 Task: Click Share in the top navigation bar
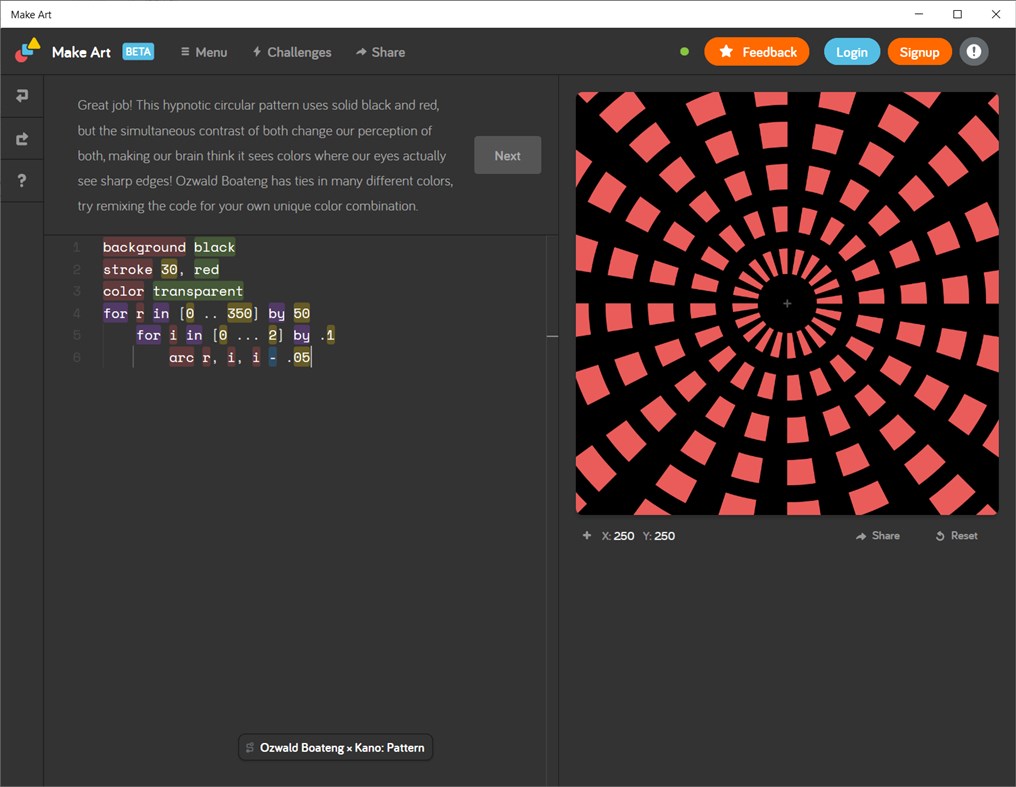coord(380,52)
